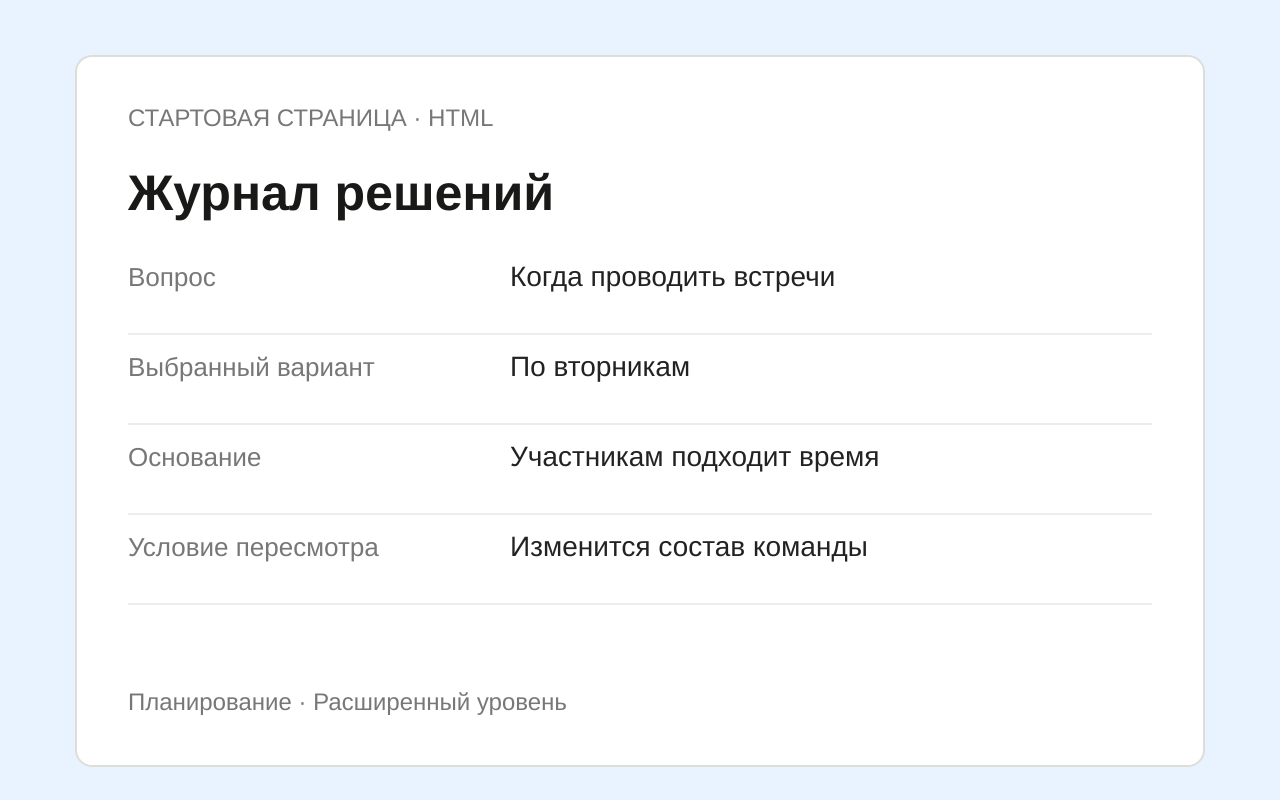1280x800 pixels.
Task: Click the value 'Изменится состав команды'
Action: (689, 547)
